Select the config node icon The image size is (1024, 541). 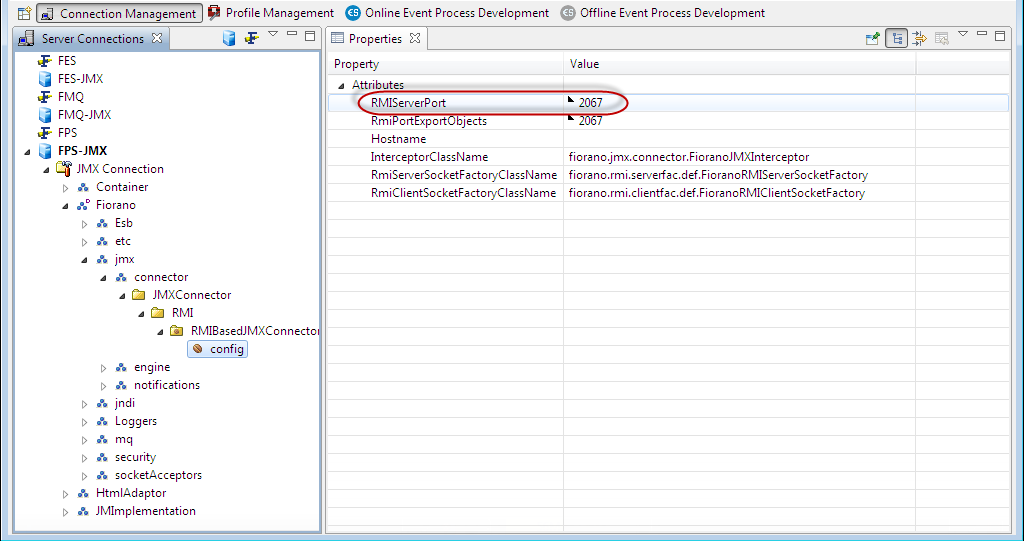pos(198,349)
